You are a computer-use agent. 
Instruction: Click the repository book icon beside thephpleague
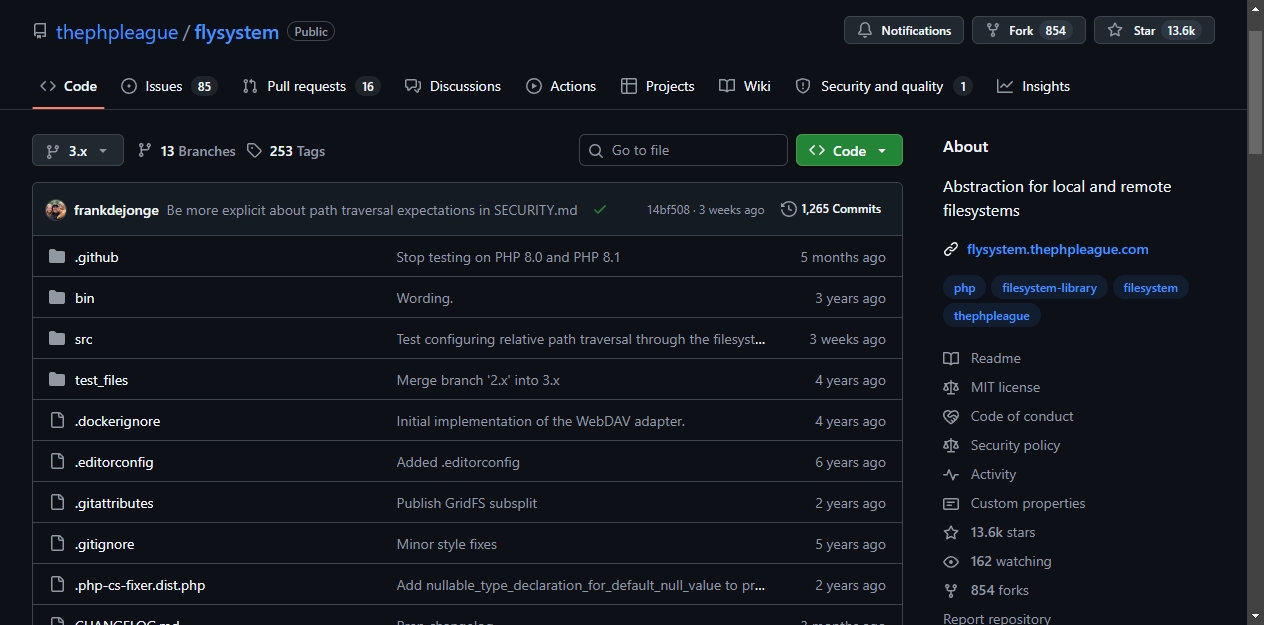pyautogui.click(x=40, y=32)
